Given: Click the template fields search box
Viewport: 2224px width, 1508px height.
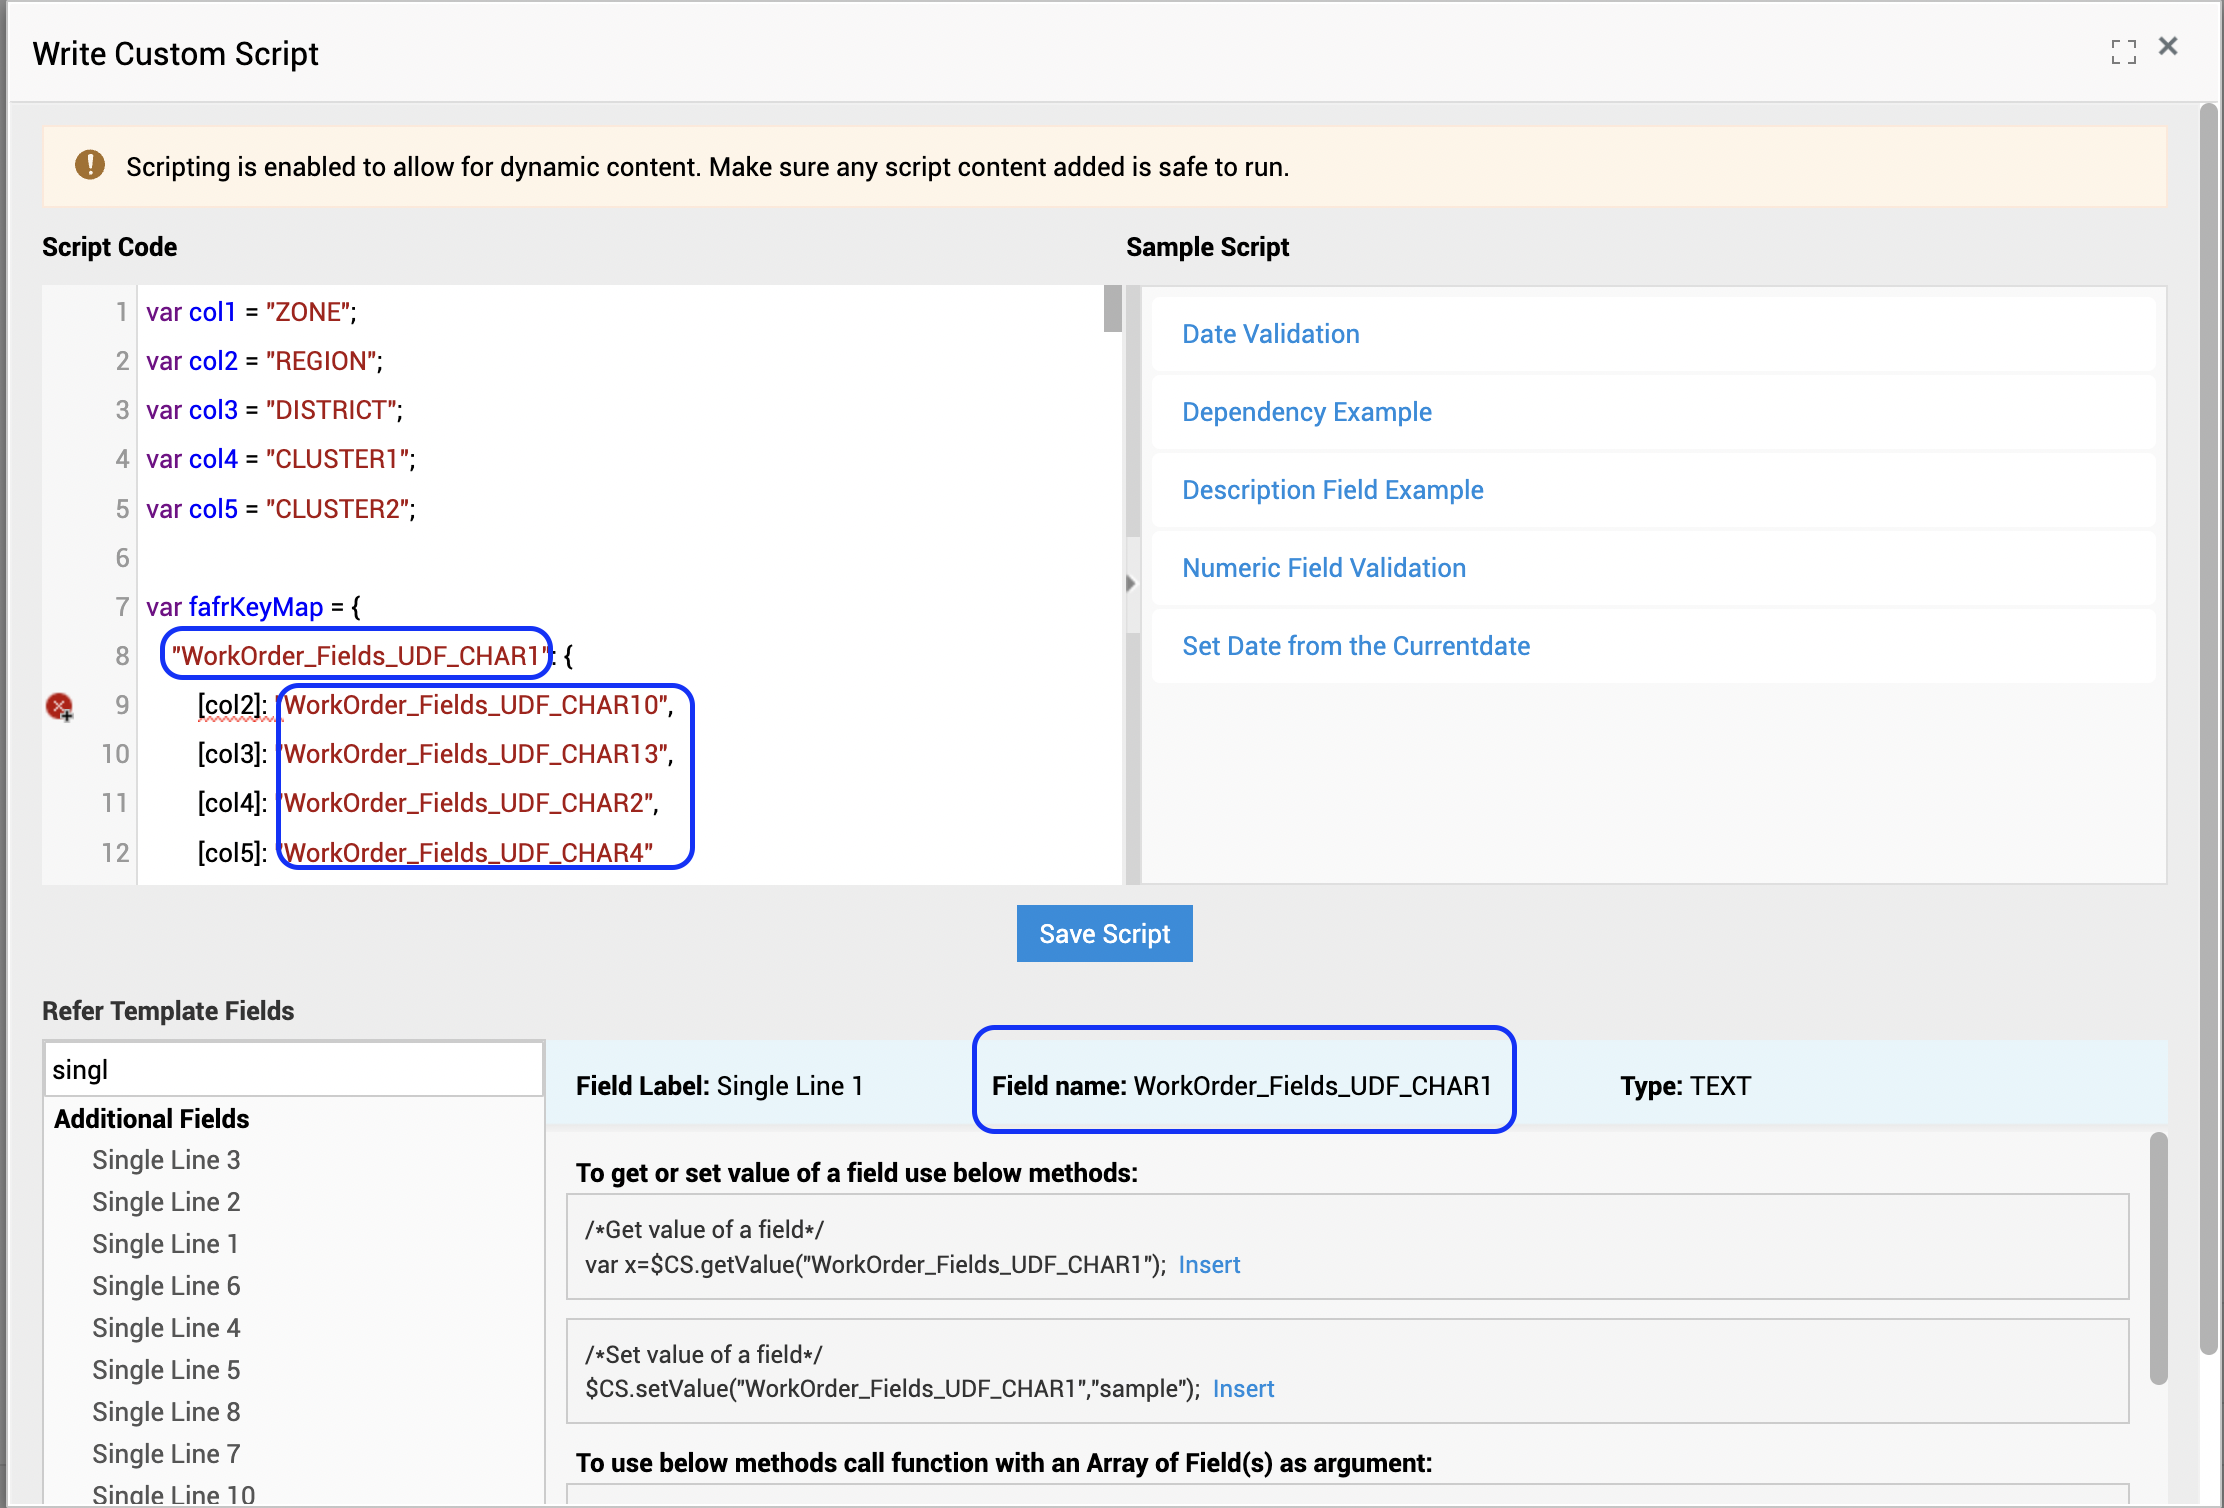Looking at the screenshot, I should (293, 1070).
